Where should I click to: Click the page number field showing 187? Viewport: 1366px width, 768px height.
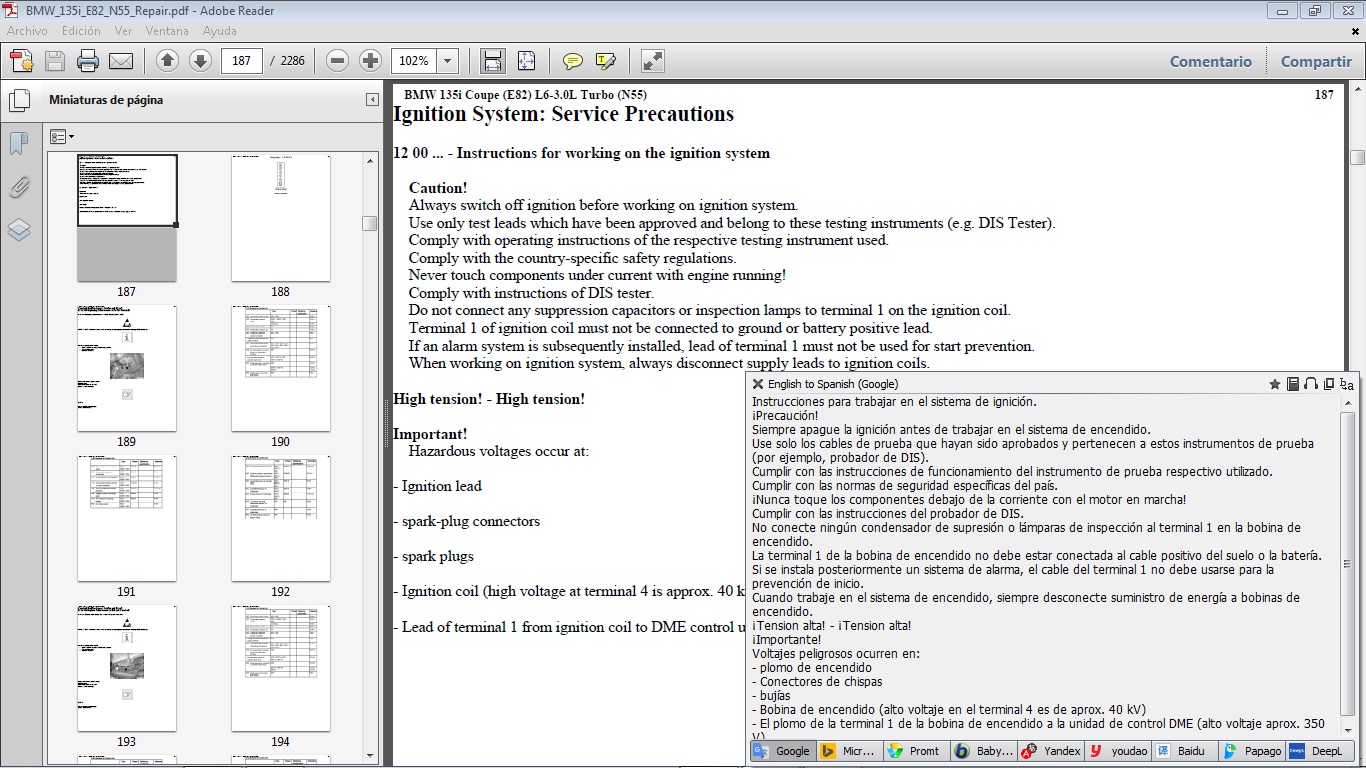[x=241, y=61]
